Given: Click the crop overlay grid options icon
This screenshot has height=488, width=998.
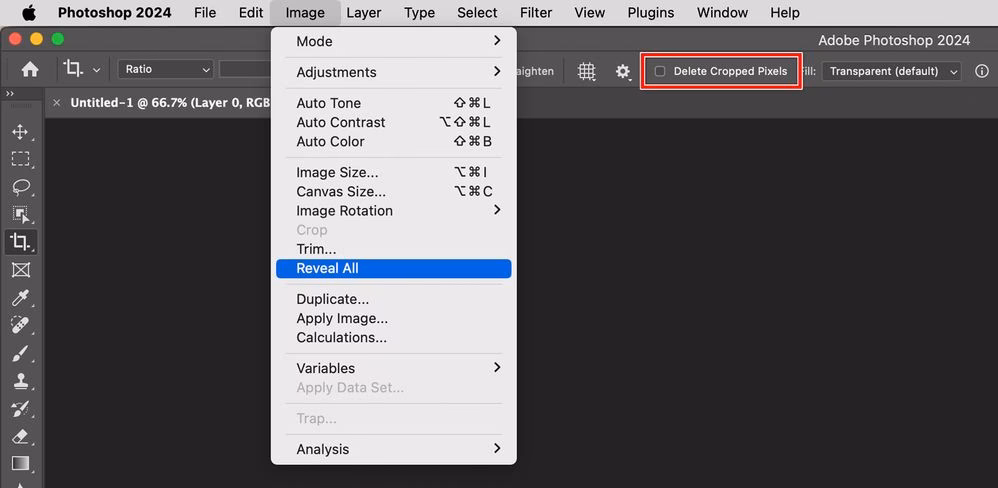Looking at the screenshot, I should (587, 71).
